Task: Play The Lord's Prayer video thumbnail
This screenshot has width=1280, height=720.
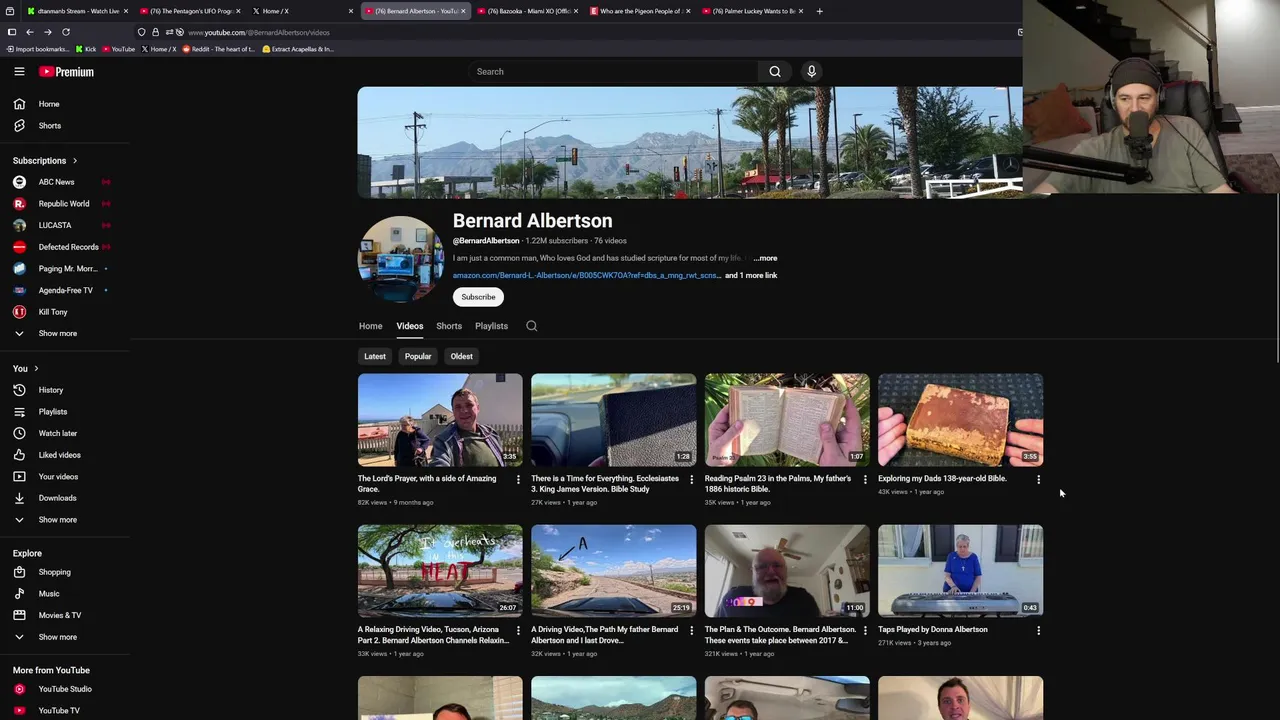Action: tap(440, 420)
